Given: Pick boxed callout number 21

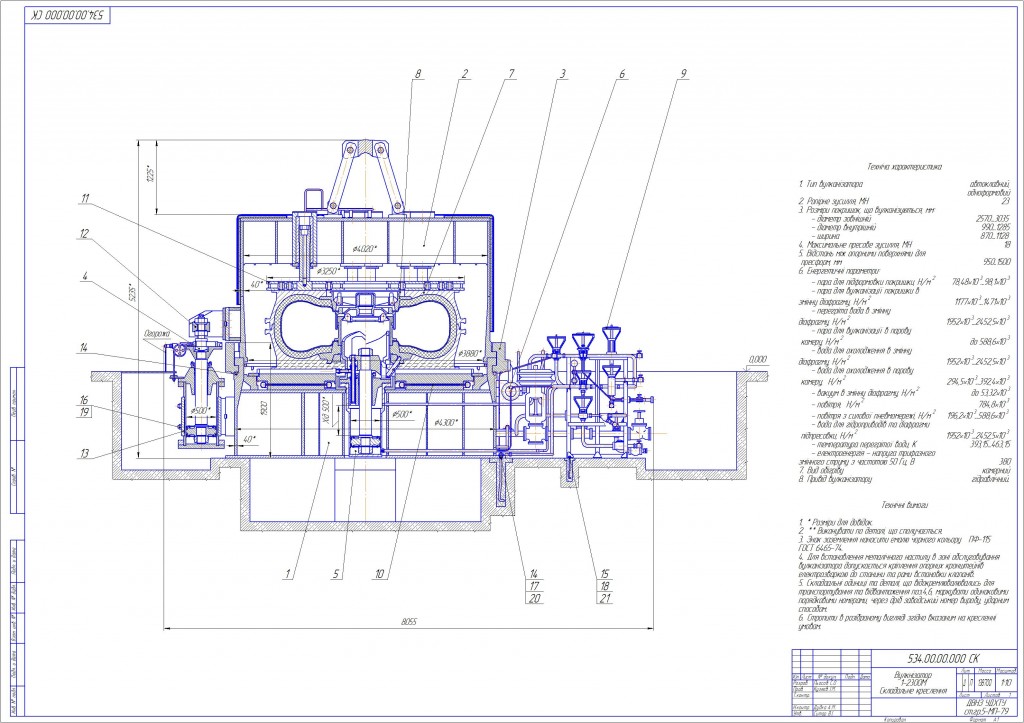Looking at the screenshot, I should [605, 598].
